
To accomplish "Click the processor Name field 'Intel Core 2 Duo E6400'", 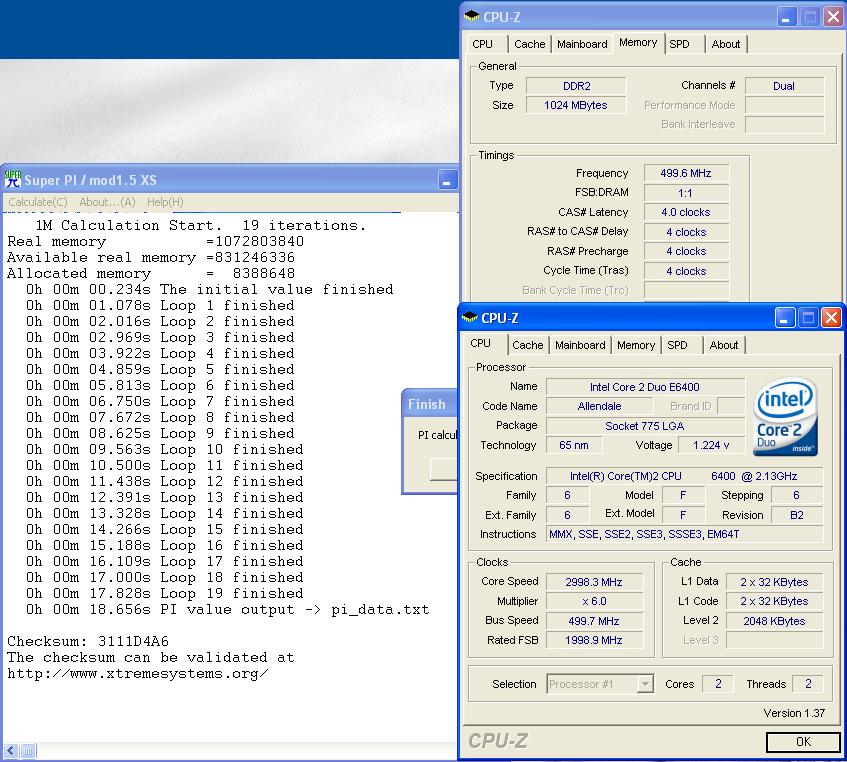I will [x=645, y=387].
